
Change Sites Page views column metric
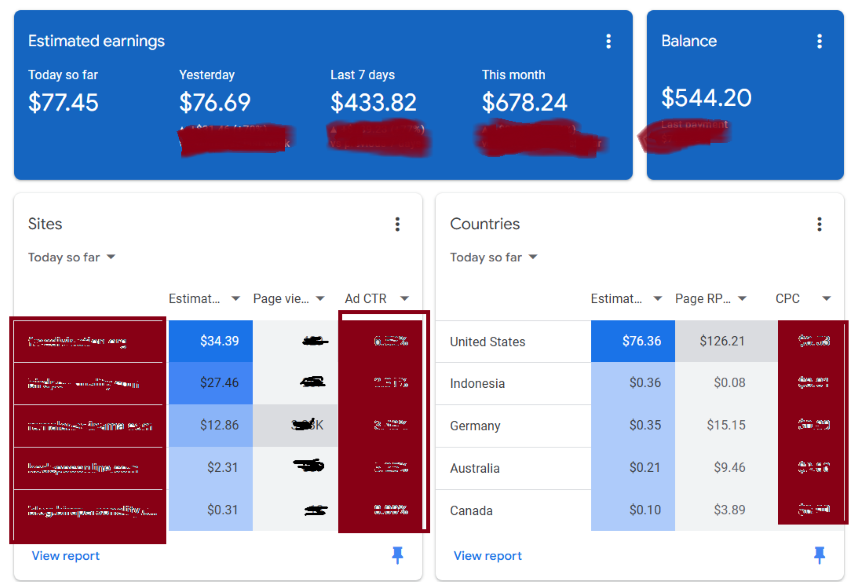coord(320,298)
